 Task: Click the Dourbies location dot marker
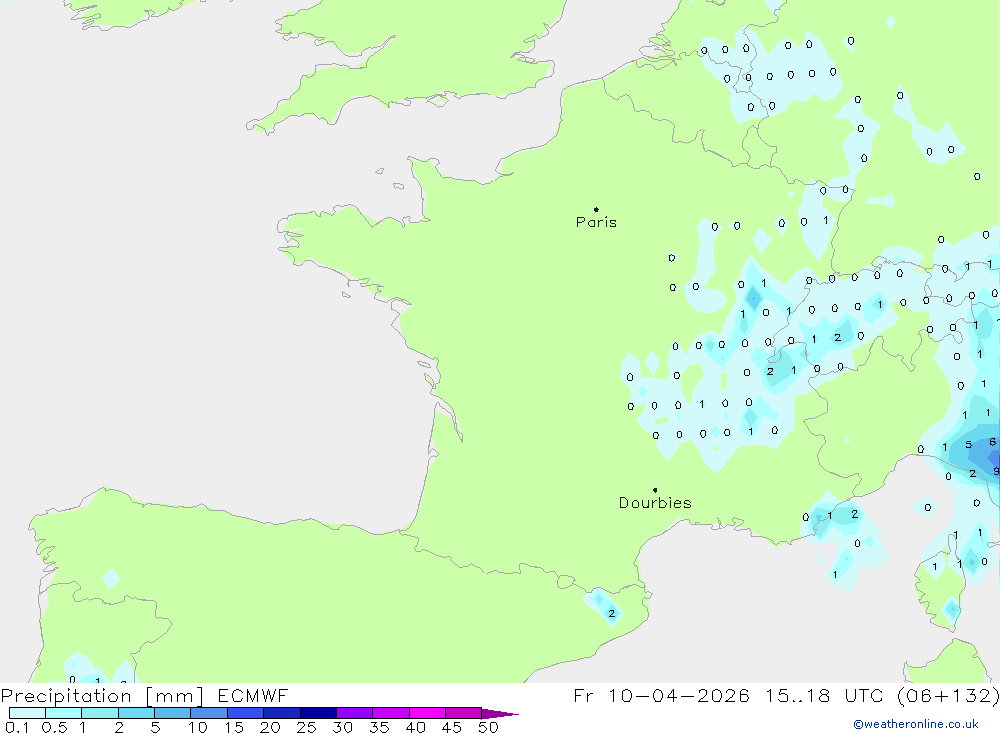(x=655, y=490)
